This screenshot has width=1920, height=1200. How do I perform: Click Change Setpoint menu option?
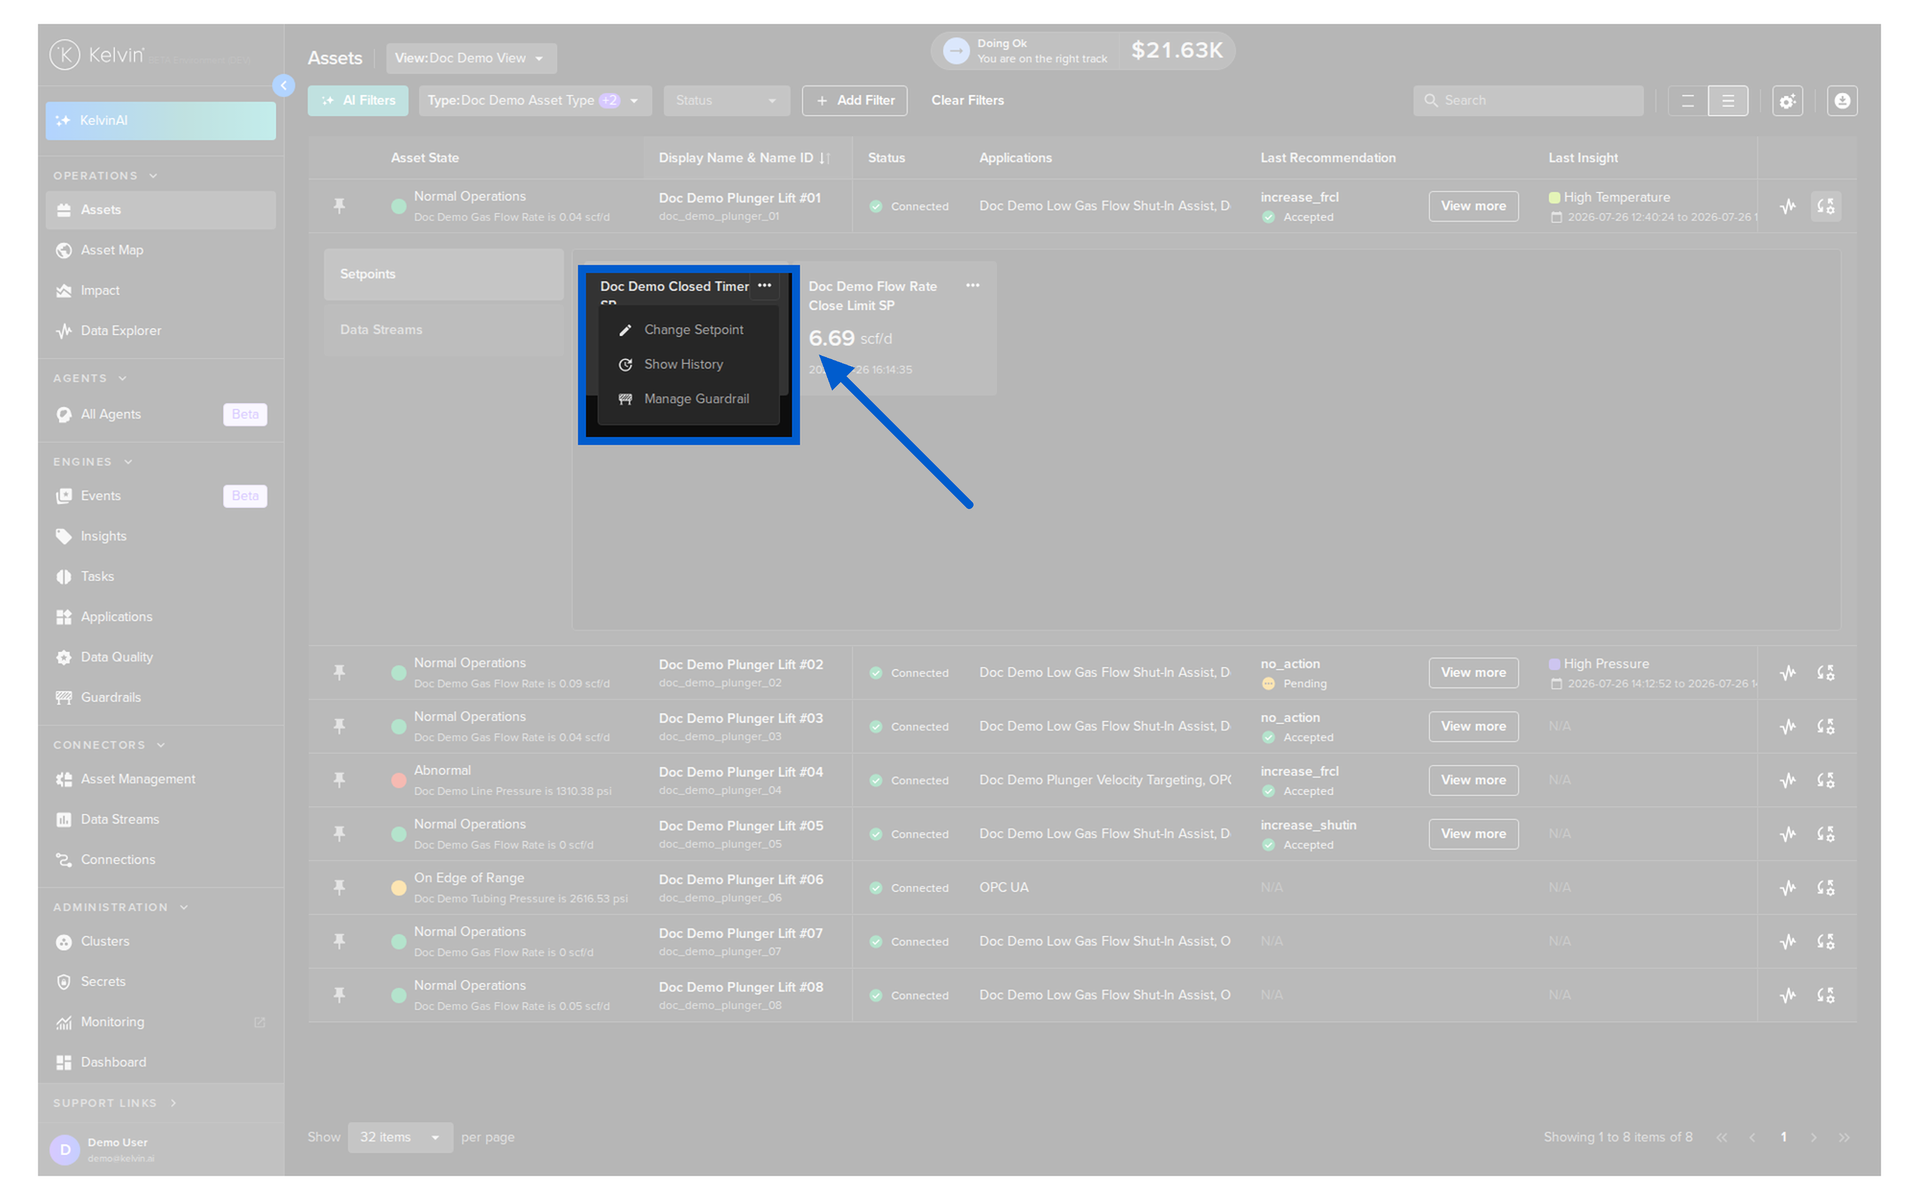[688, 330]
